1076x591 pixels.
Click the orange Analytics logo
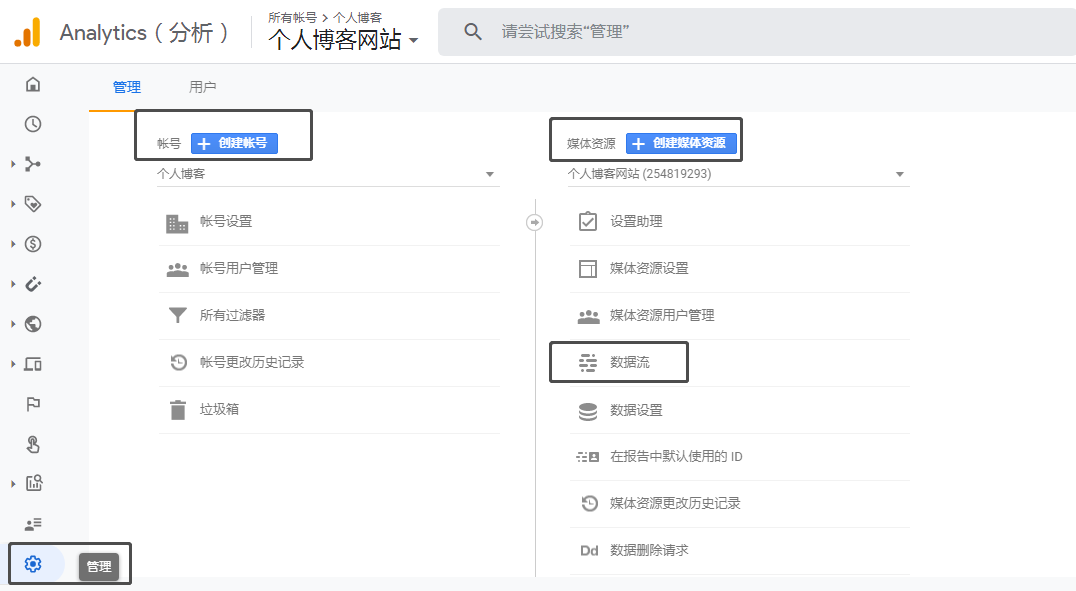[28, 32]
